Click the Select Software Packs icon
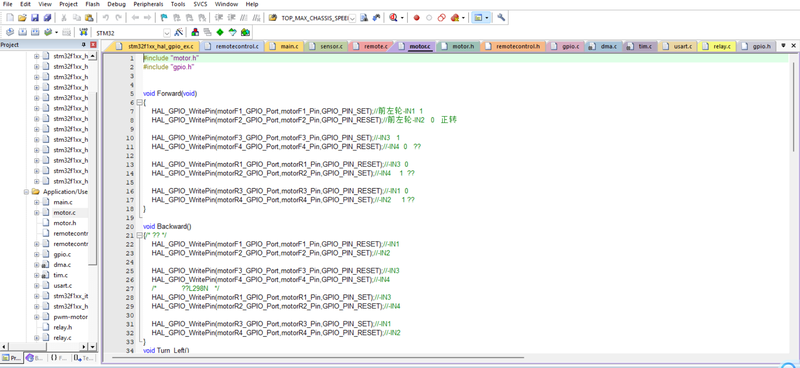 coord(233,32)
